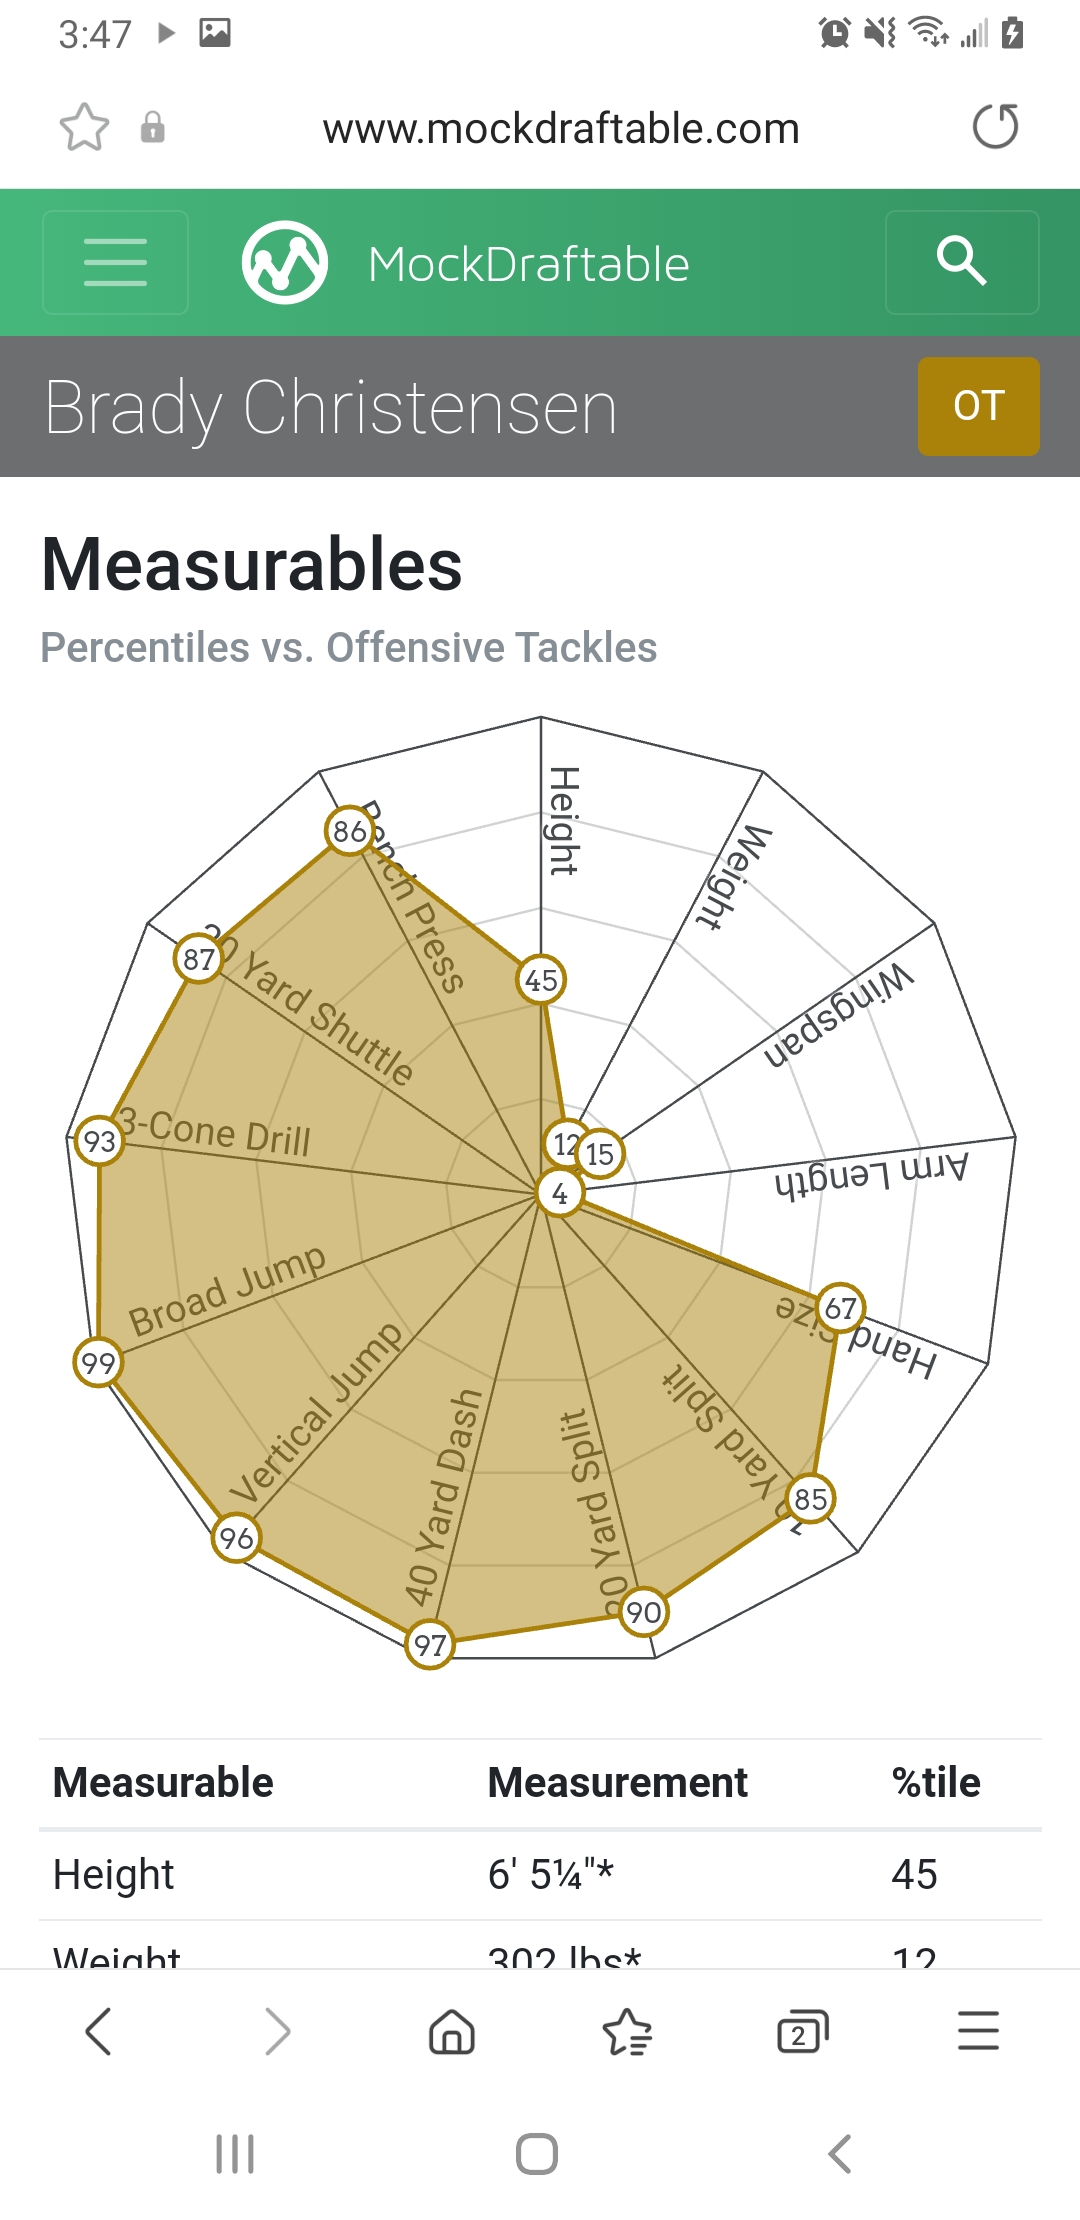Open browser options menu at bottom right
This screenshot has height=2220, width=1080.
point(978,2031)
